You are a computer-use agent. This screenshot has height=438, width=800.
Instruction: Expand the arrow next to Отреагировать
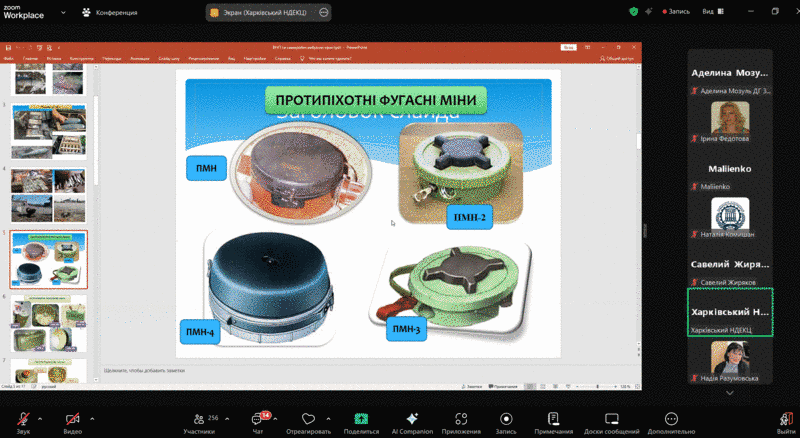(x=328, y=419)
